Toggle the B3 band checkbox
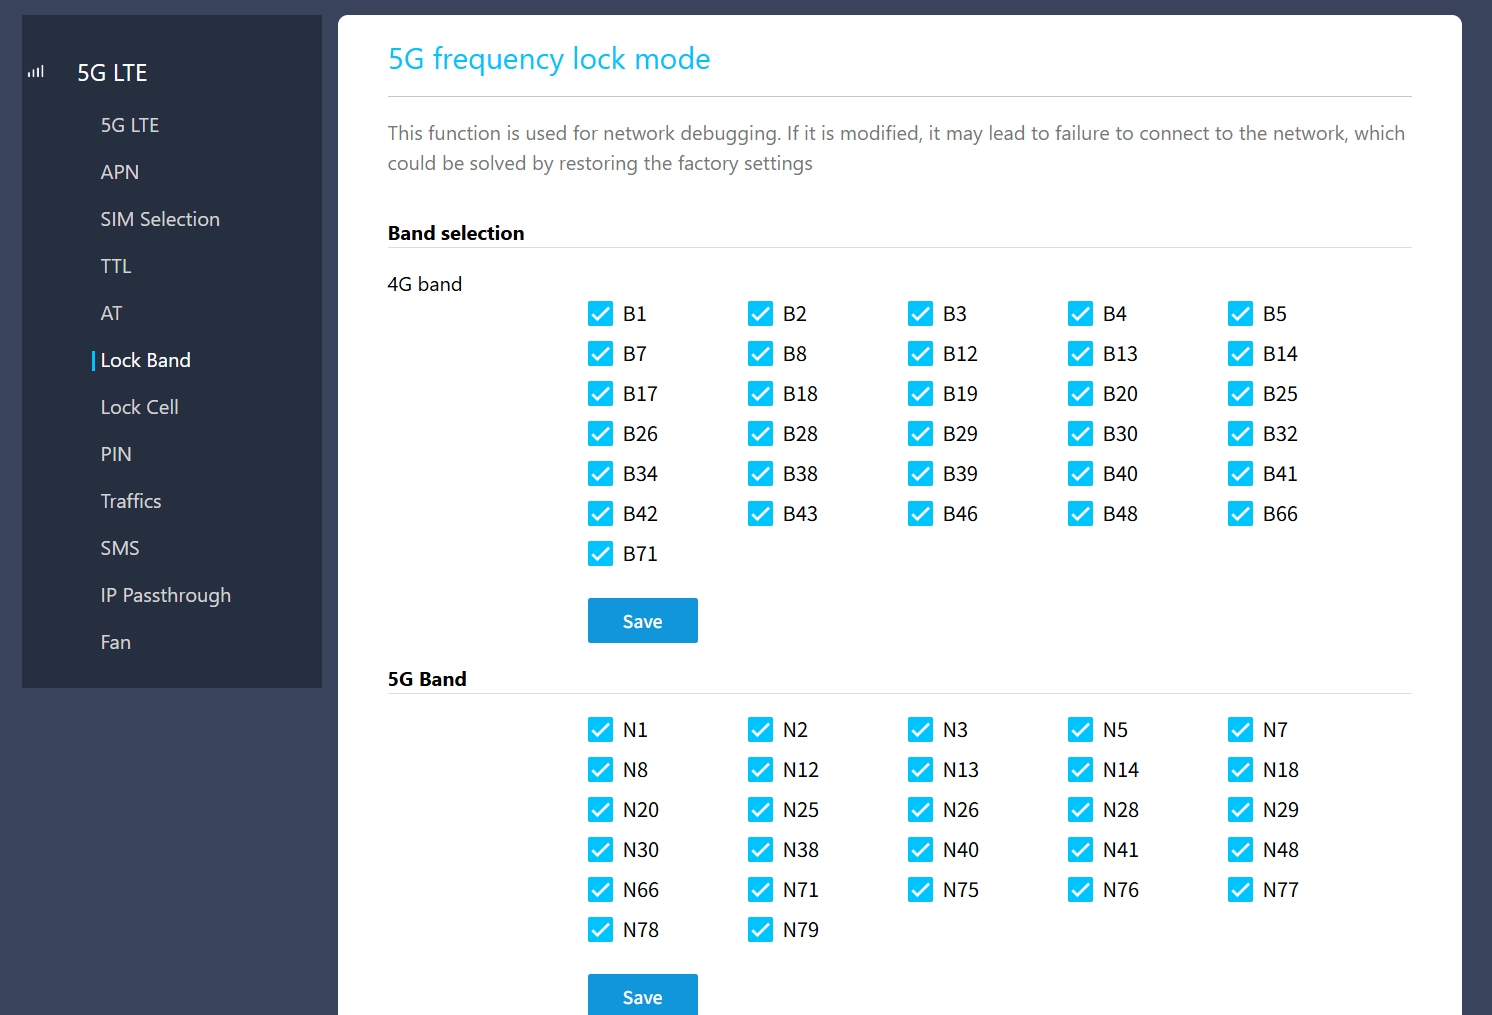The image size is (1492, 1015). (x=920, y=314)
